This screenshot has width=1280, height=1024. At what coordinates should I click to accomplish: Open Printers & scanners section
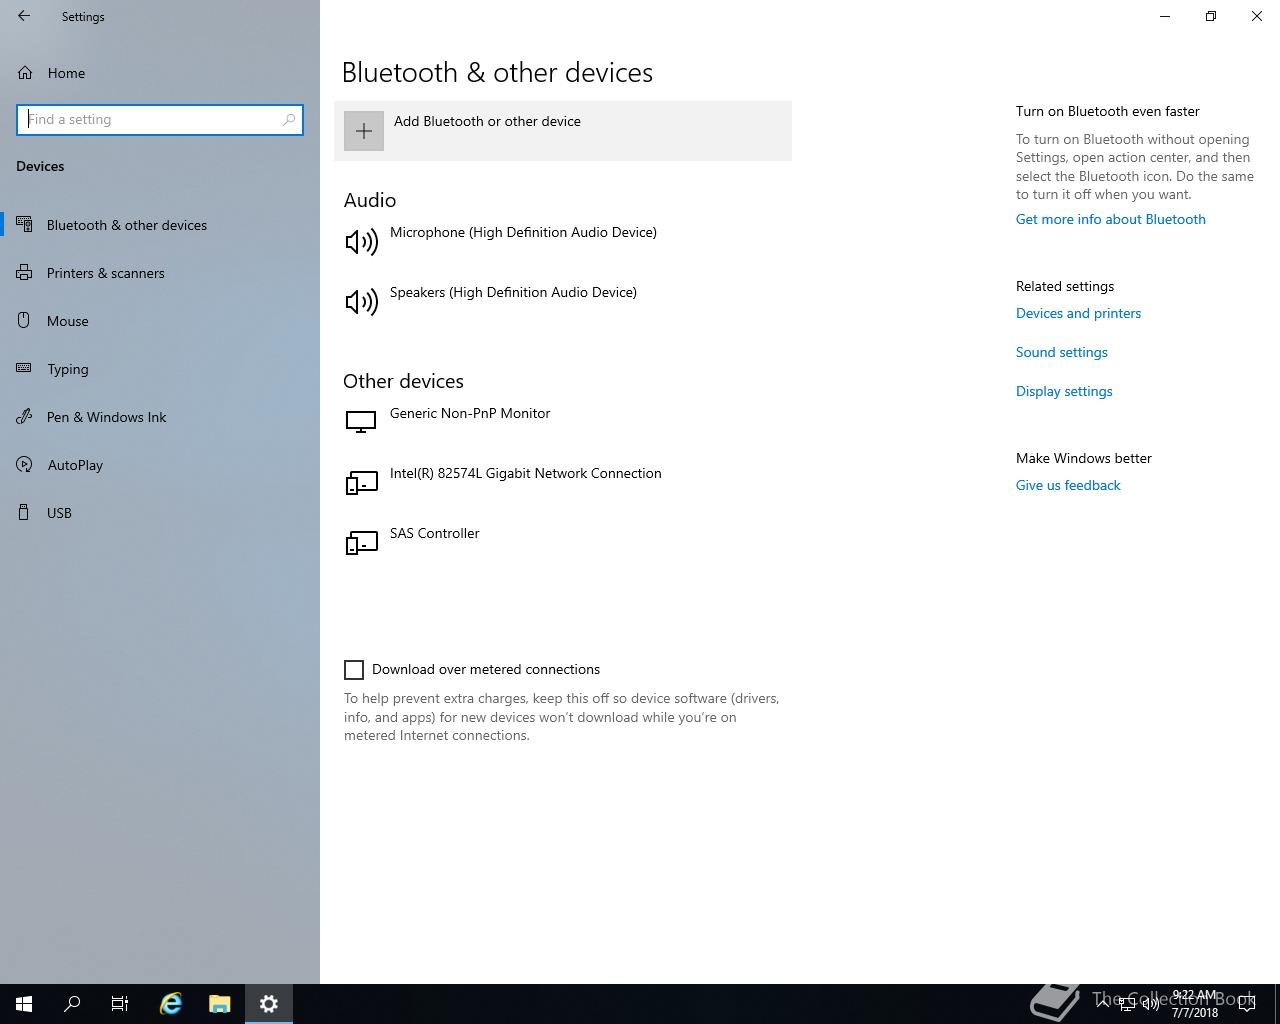(x=160, y=273)
